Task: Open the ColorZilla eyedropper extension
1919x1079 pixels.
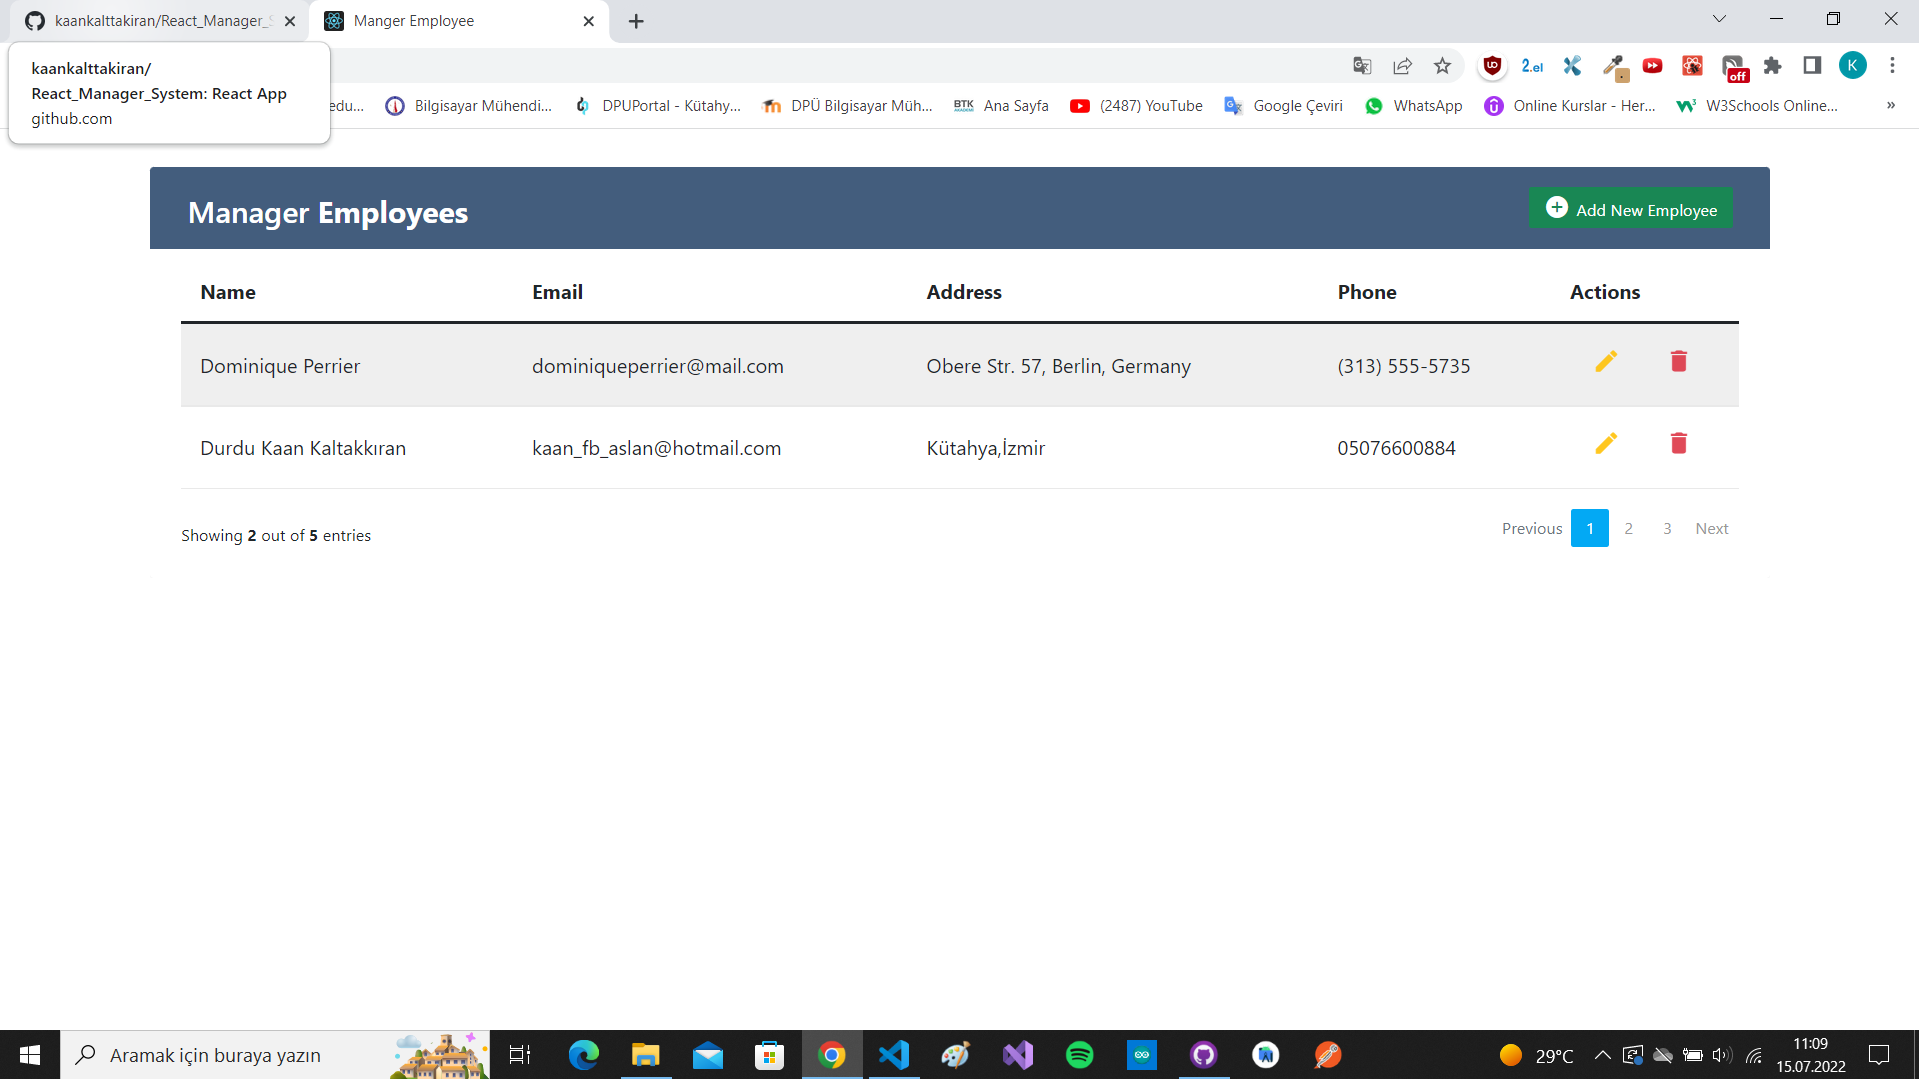Action: [x=1613, y=68]
